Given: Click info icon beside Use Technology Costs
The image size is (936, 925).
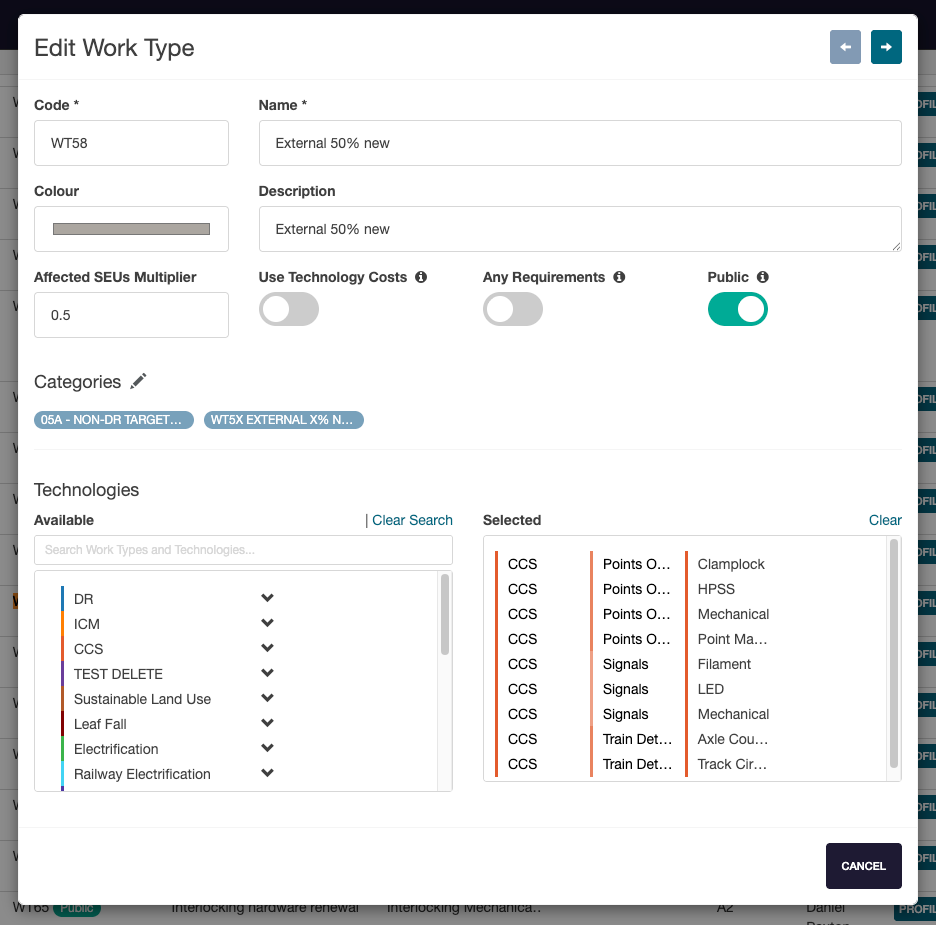Looking at the screenshot, I should [421, 277].
